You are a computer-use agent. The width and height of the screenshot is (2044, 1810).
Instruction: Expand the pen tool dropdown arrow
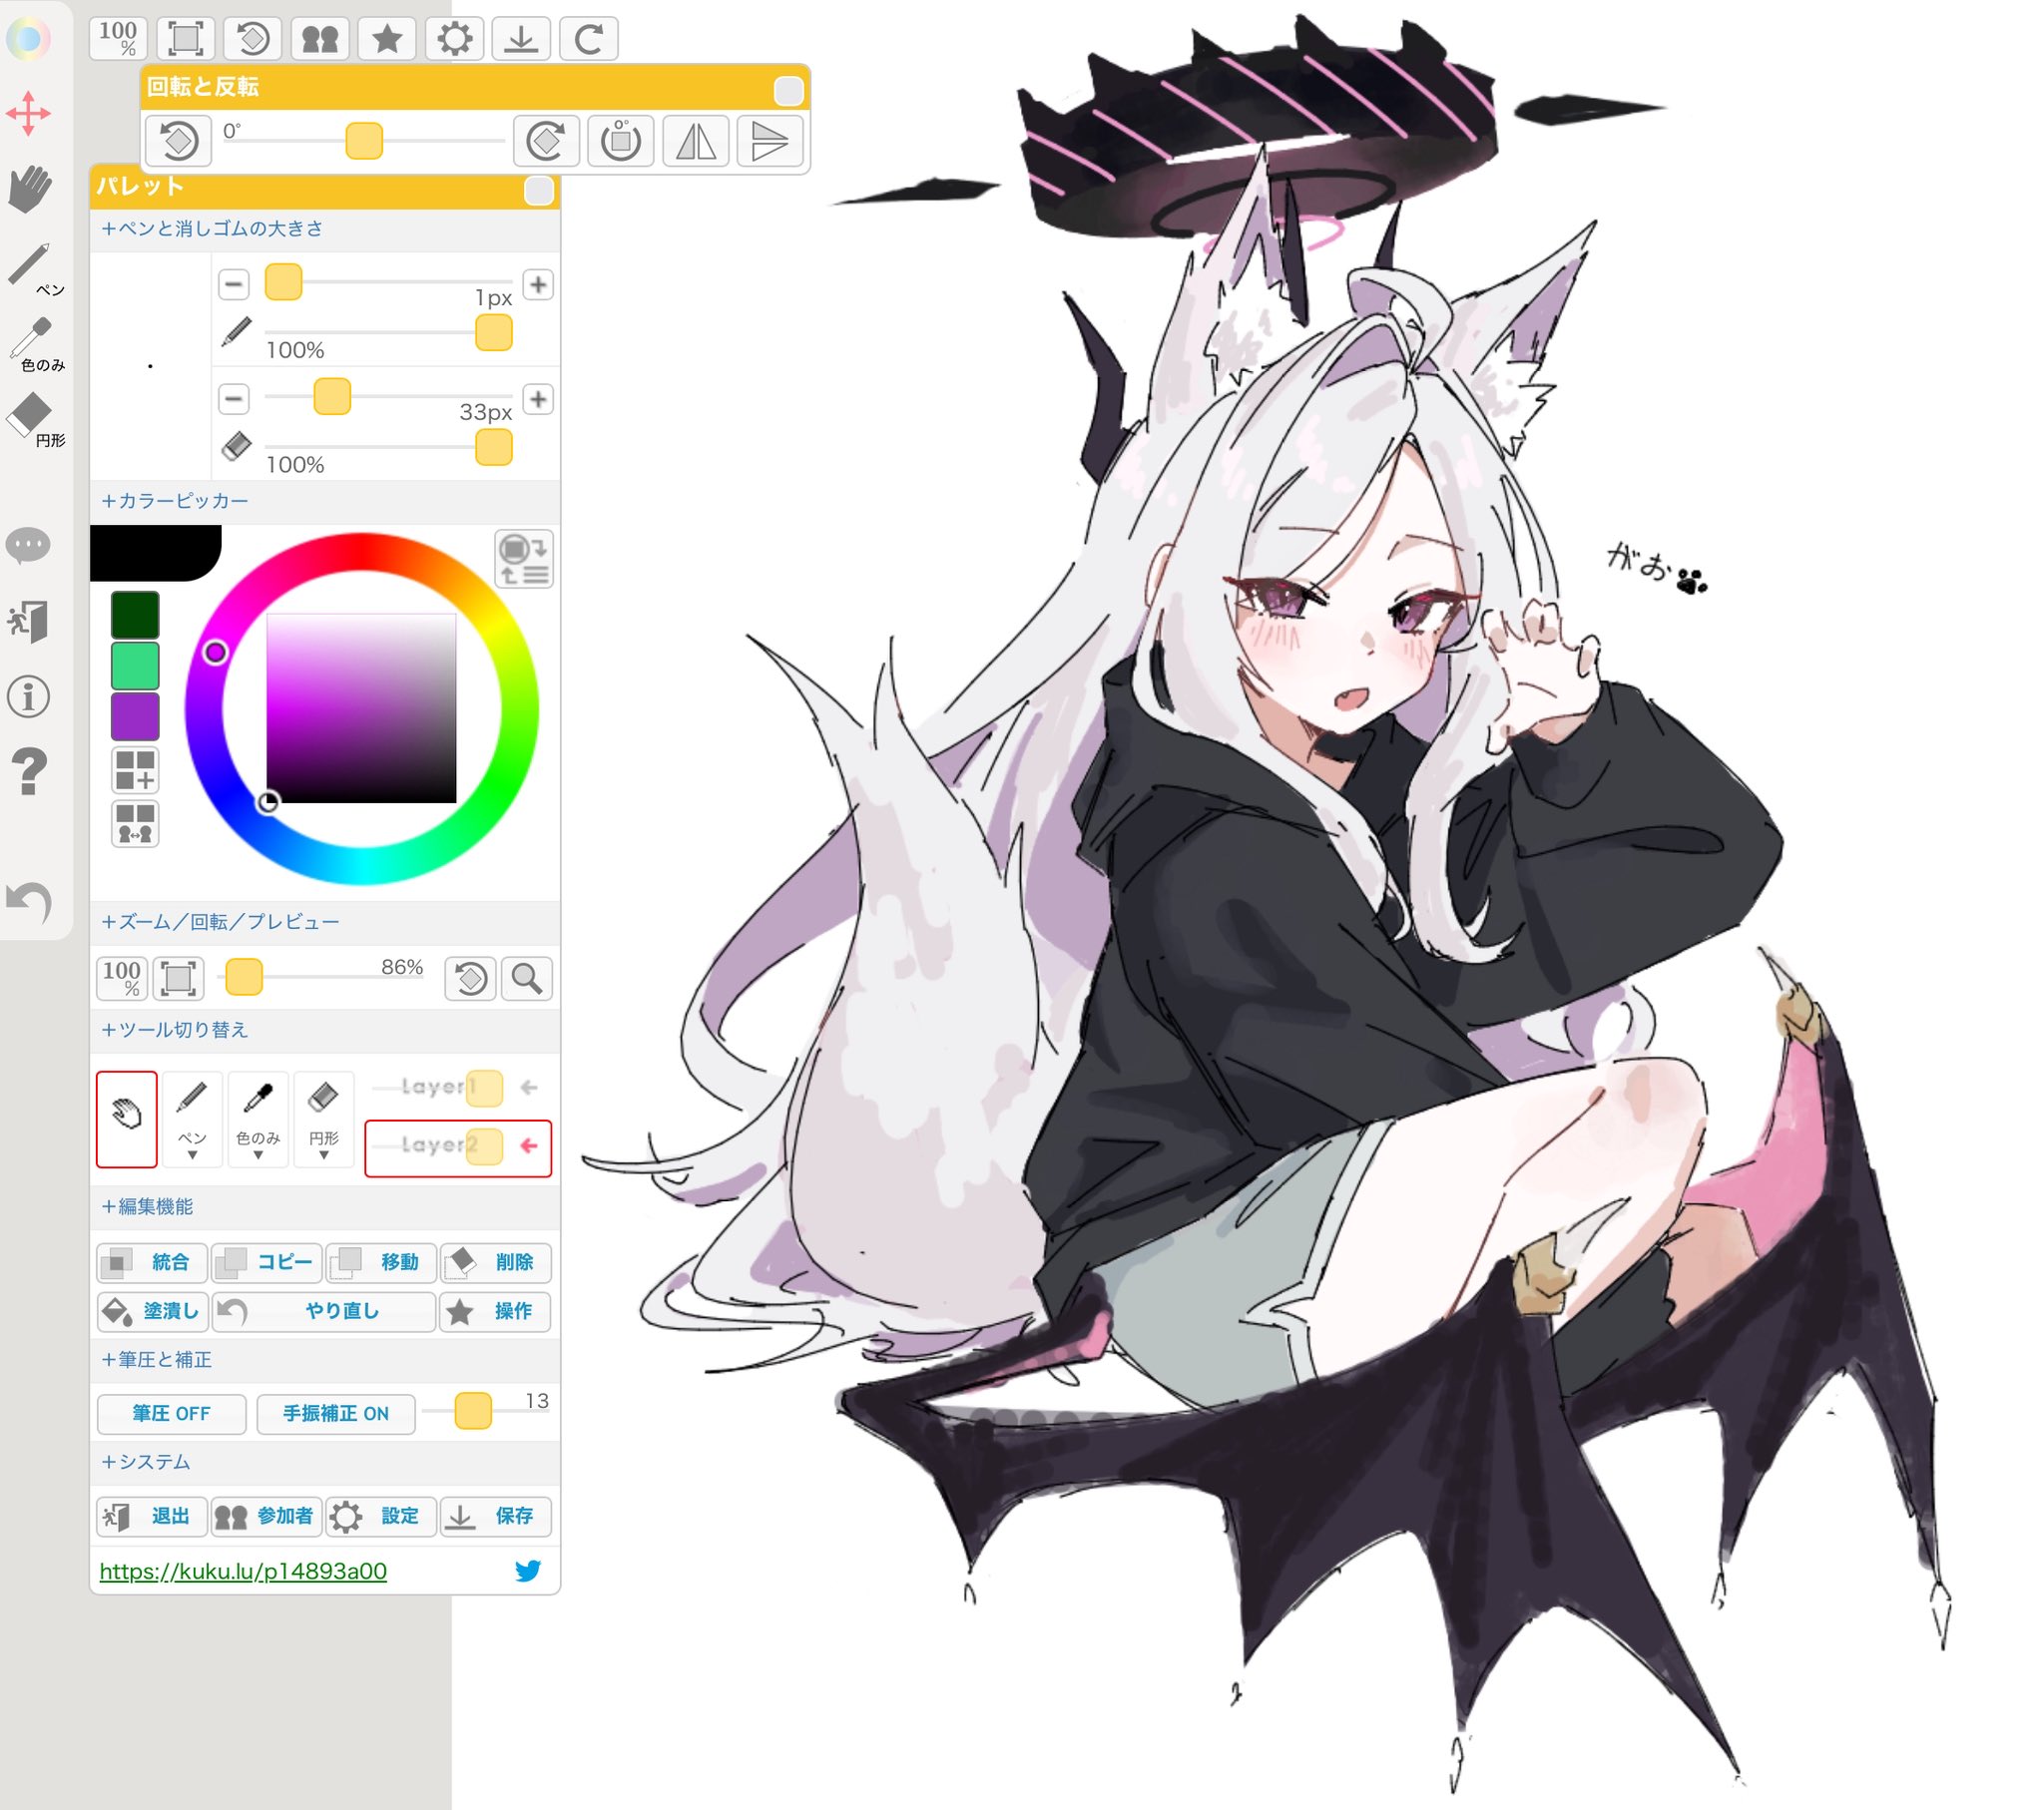192,1155
